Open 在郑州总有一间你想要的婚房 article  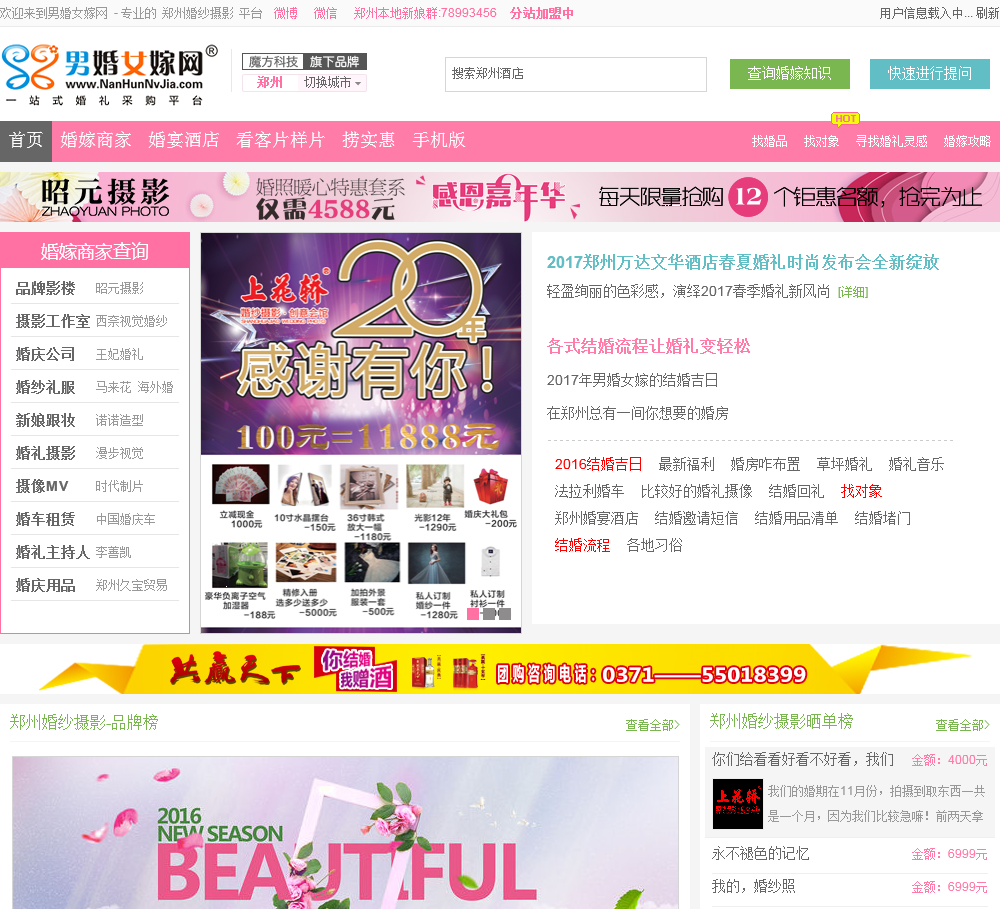click(x=637, y=413)
